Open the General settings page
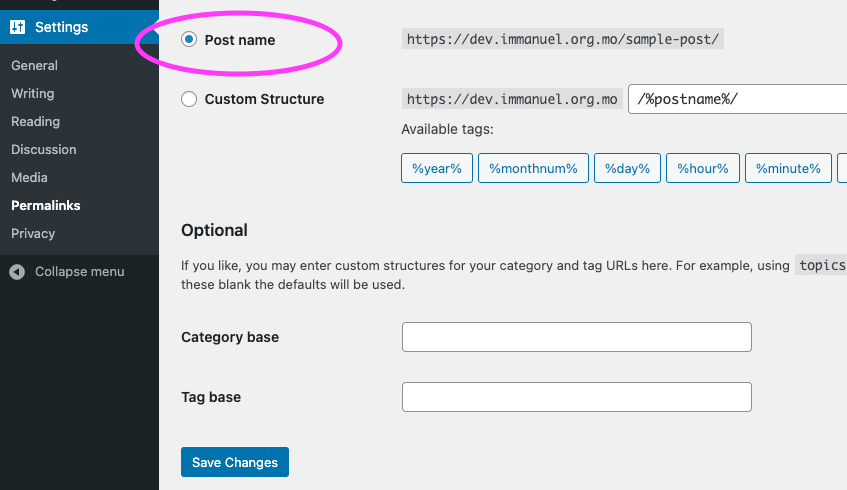Viewport: 847px width, 490px height. (x=34, y=65)
